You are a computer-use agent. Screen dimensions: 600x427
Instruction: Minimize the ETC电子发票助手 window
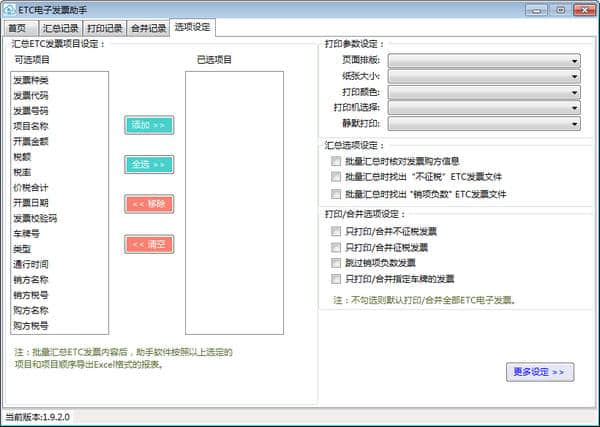coord(536,10)
